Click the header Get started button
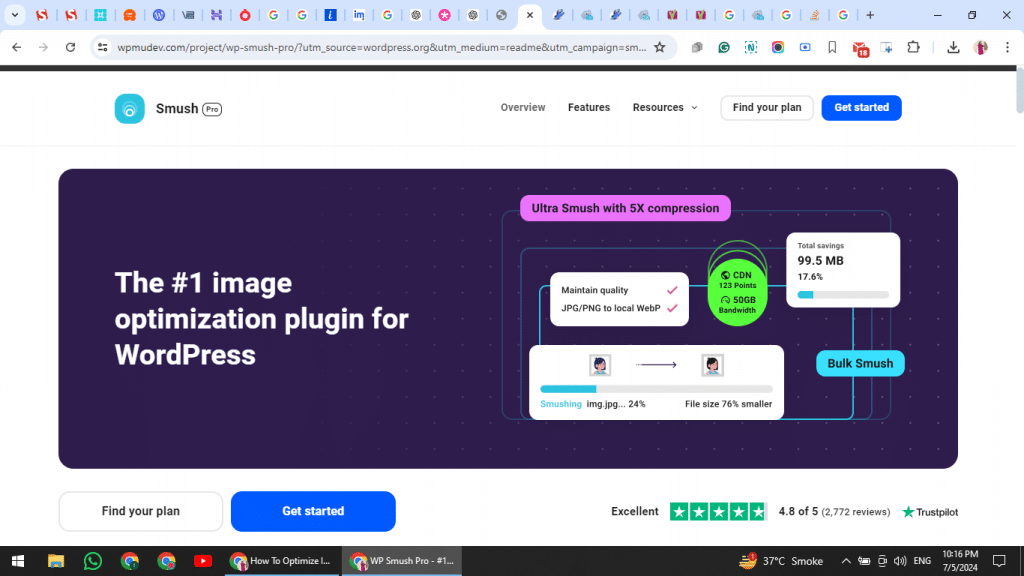The image size is (1024, 576). (x=861, y=108)
